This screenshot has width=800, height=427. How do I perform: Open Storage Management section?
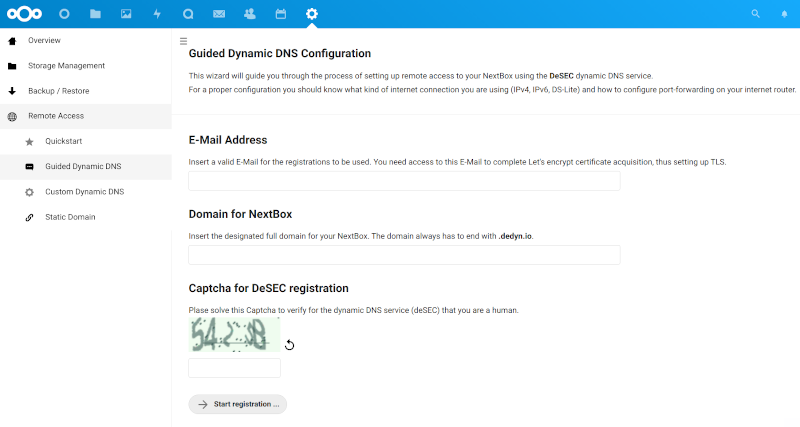[x=86, y=66]
